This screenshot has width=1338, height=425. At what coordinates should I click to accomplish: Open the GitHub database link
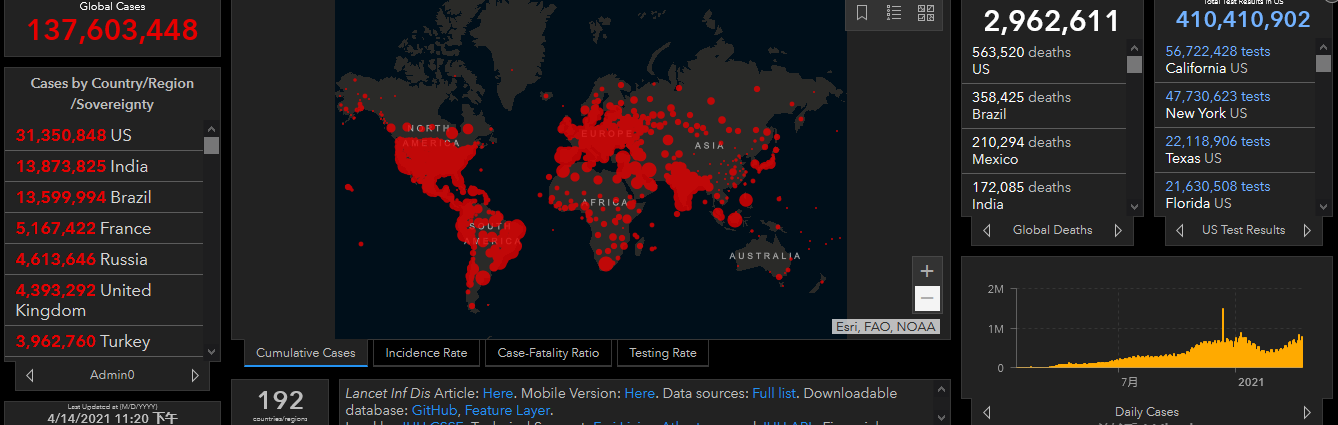[x=434, y=410]
